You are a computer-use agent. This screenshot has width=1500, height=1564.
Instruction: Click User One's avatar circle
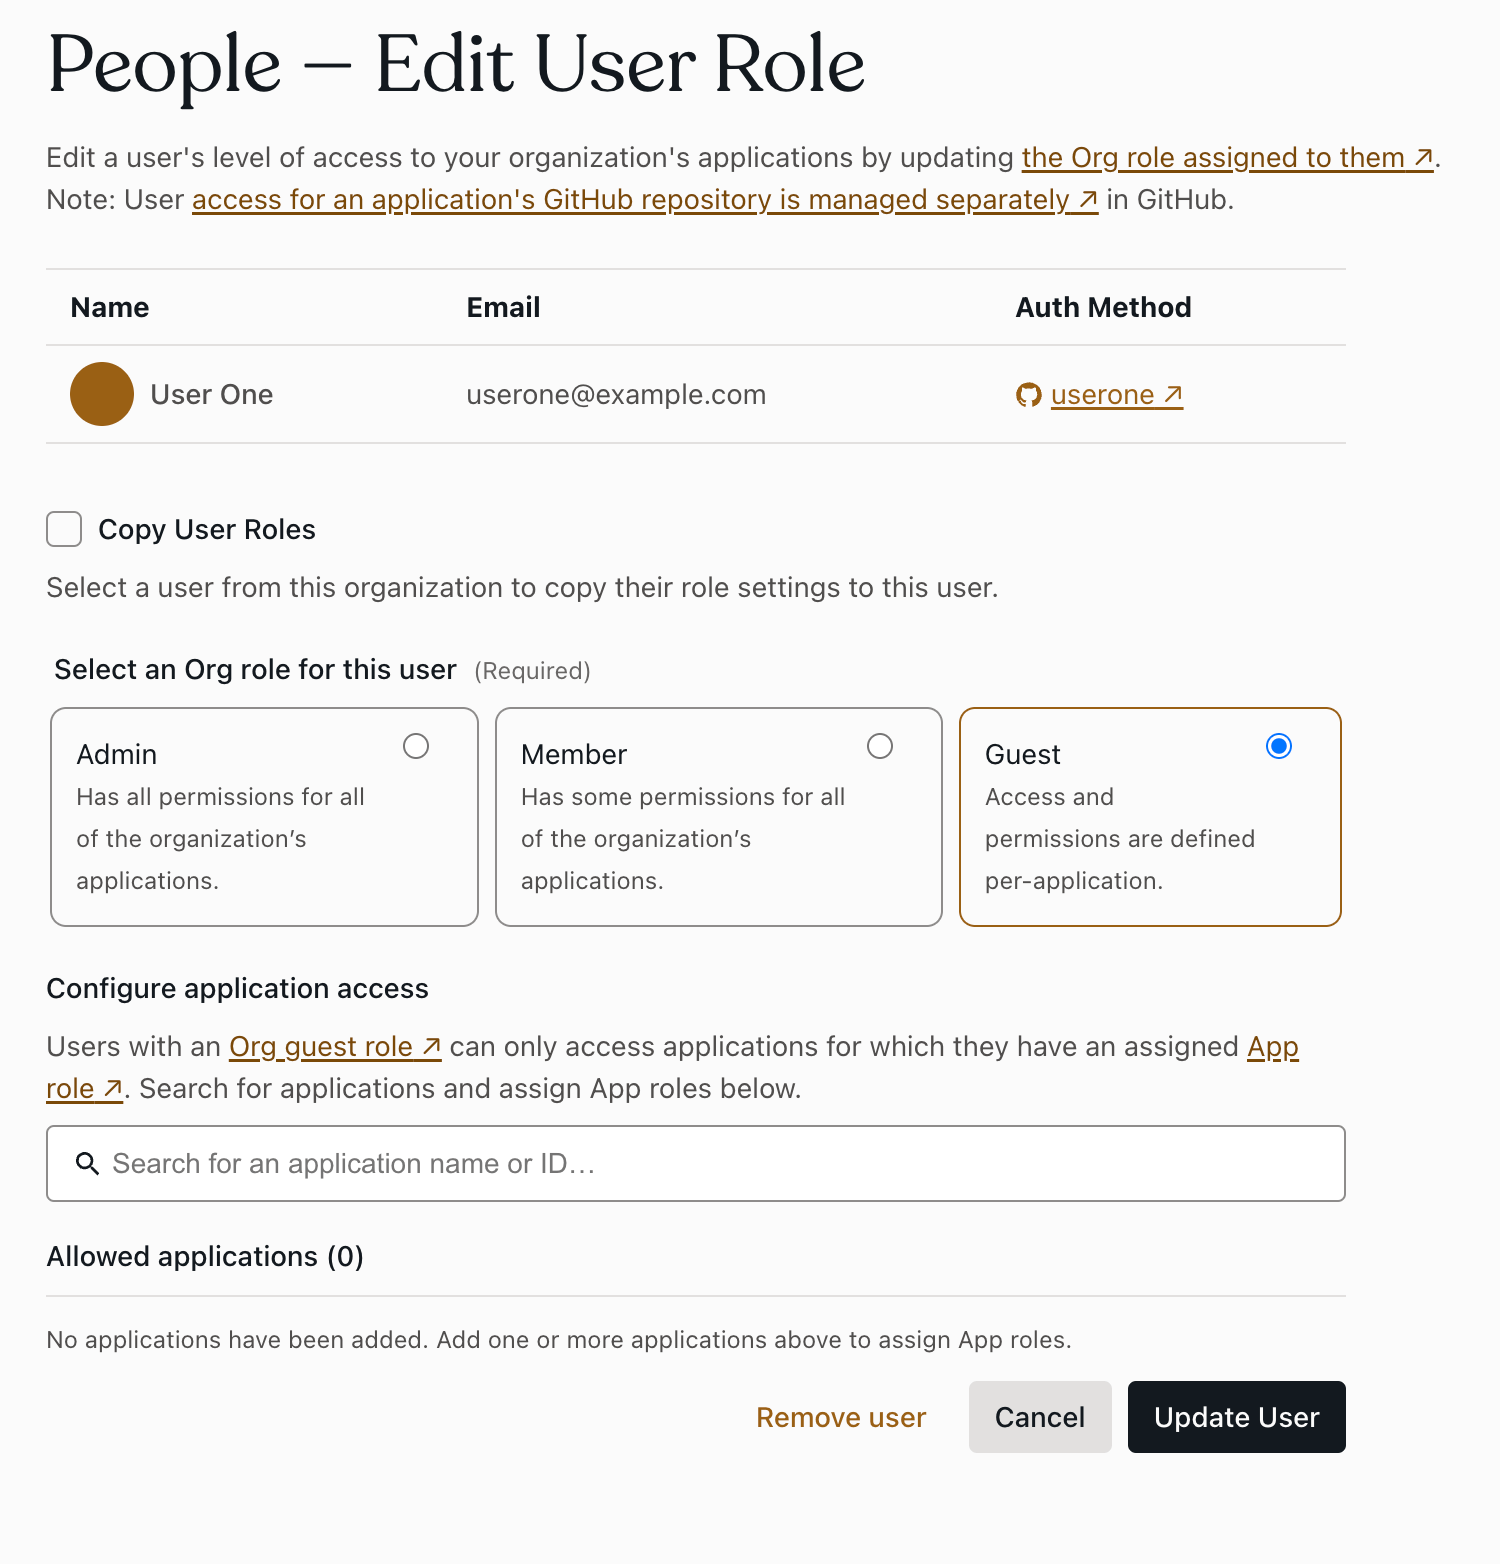coord(101,394)
